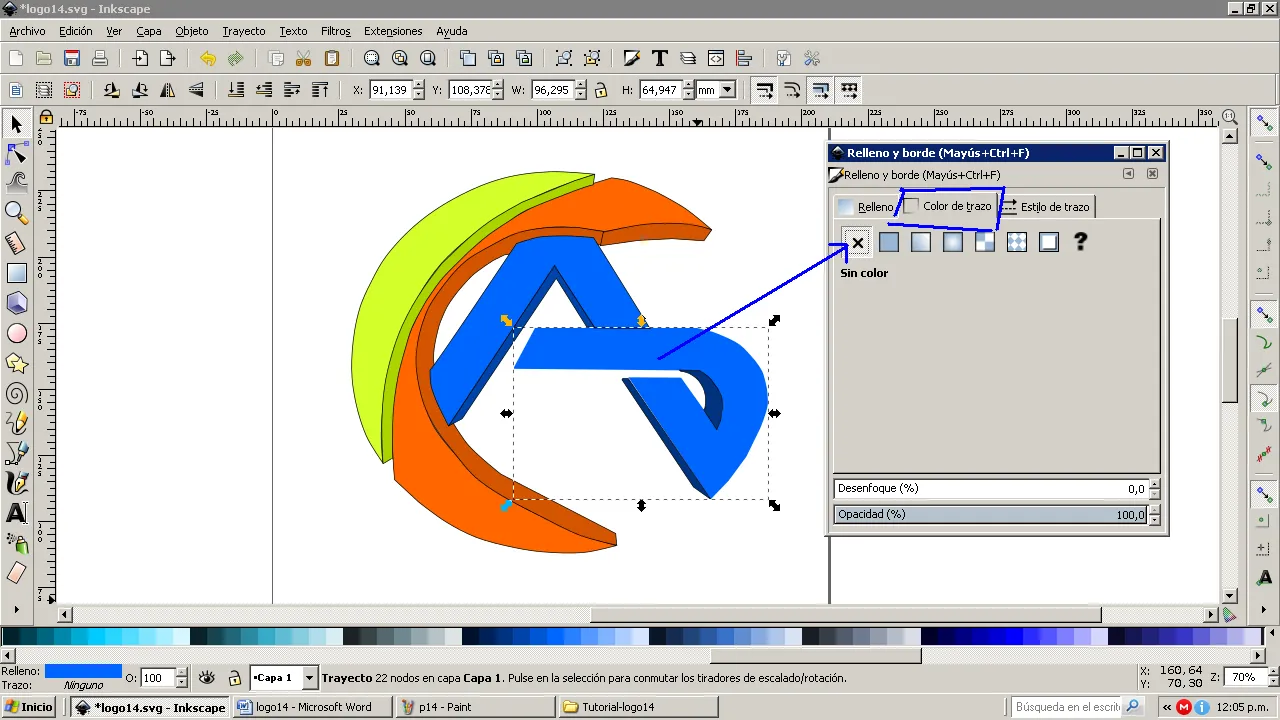Image resolution: width=1280 pixels, height=720 pixels.
Task: Select the Zoom magnifier tool
Action: coord(16,212)
